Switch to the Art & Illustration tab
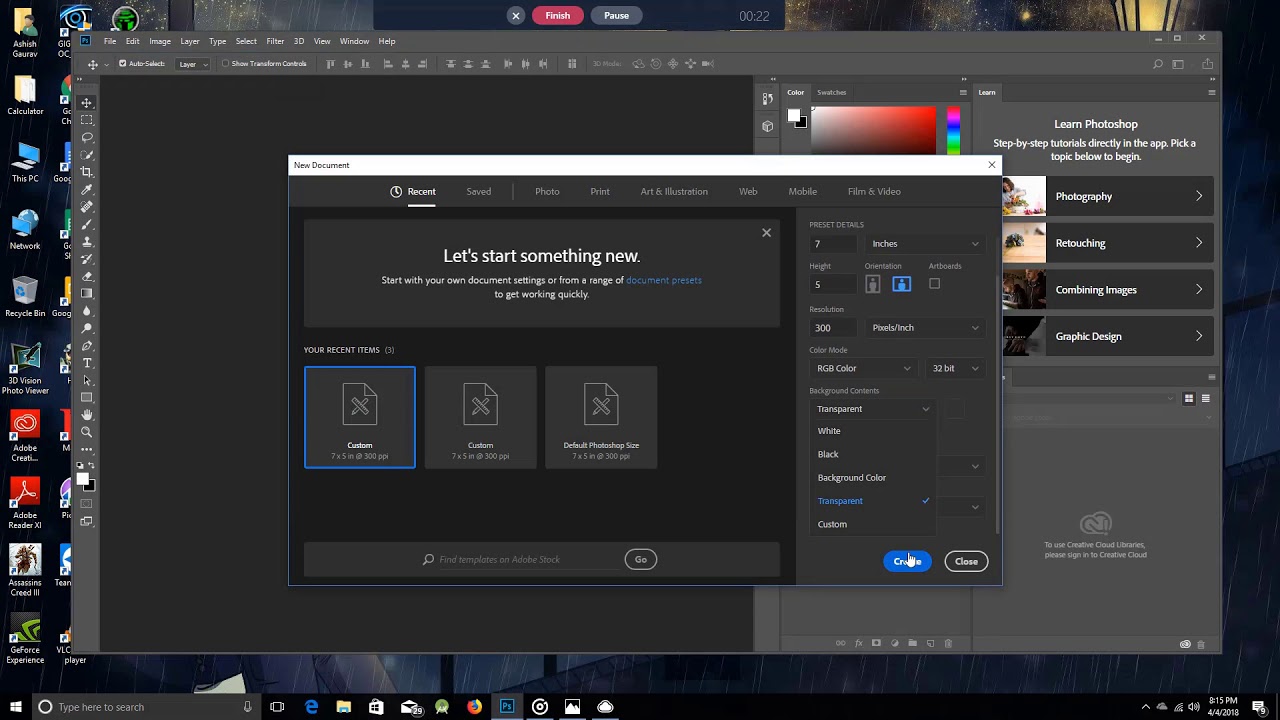This screenshot has width=1280, height=720. click(x=674, y=192)
